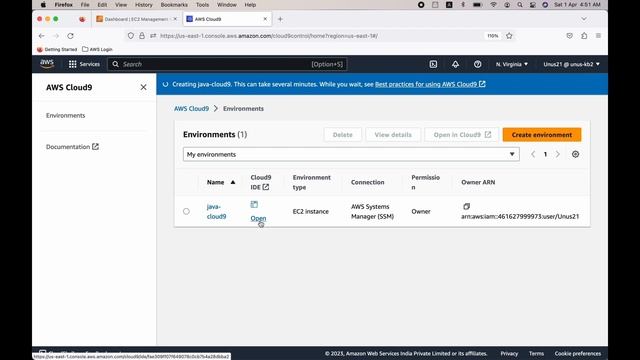
Task: Bookmark this page with star icon
Action: (x=509, y=36)
